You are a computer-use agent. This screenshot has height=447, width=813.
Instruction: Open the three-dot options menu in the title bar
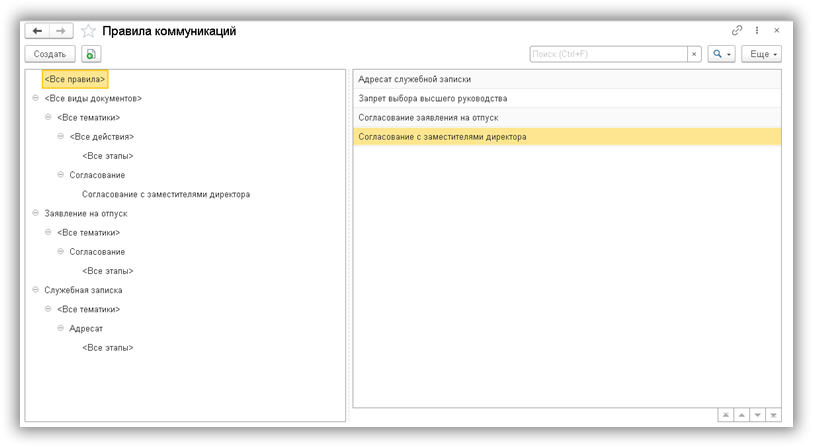(x=757, y=31)
